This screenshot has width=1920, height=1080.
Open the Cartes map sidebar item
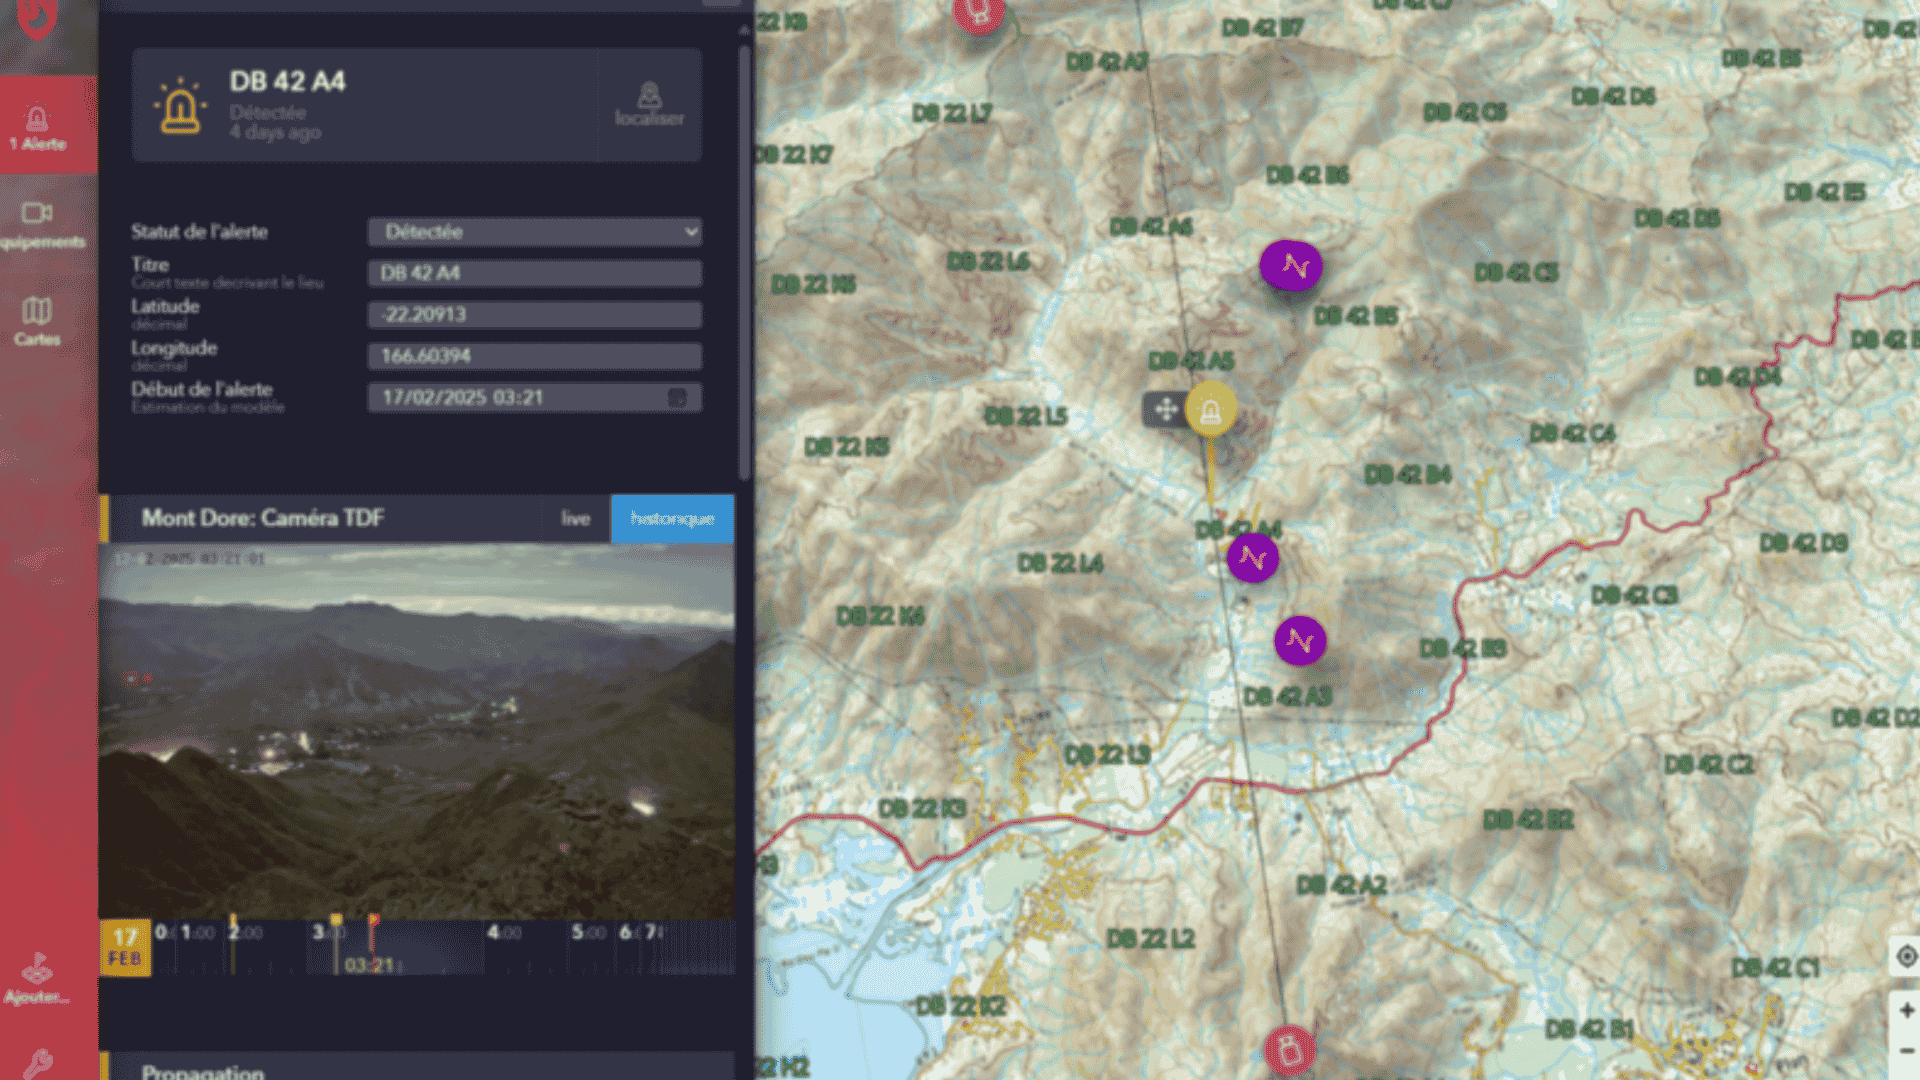37,322
